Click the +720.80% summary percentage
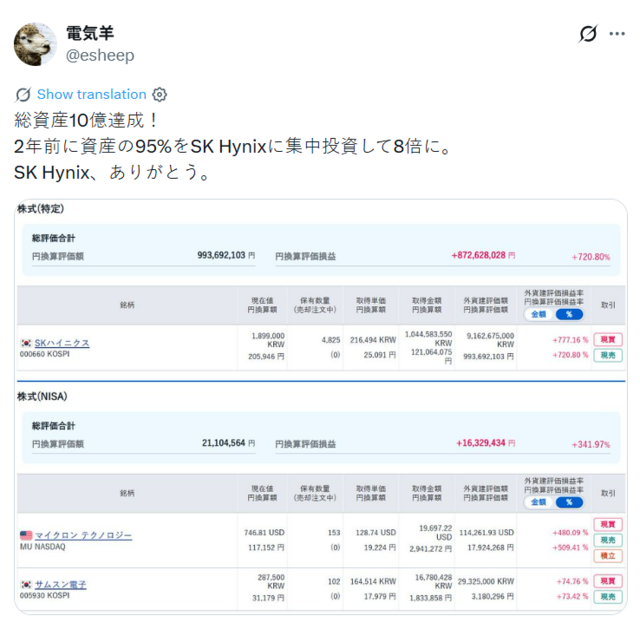 point(591,257)
